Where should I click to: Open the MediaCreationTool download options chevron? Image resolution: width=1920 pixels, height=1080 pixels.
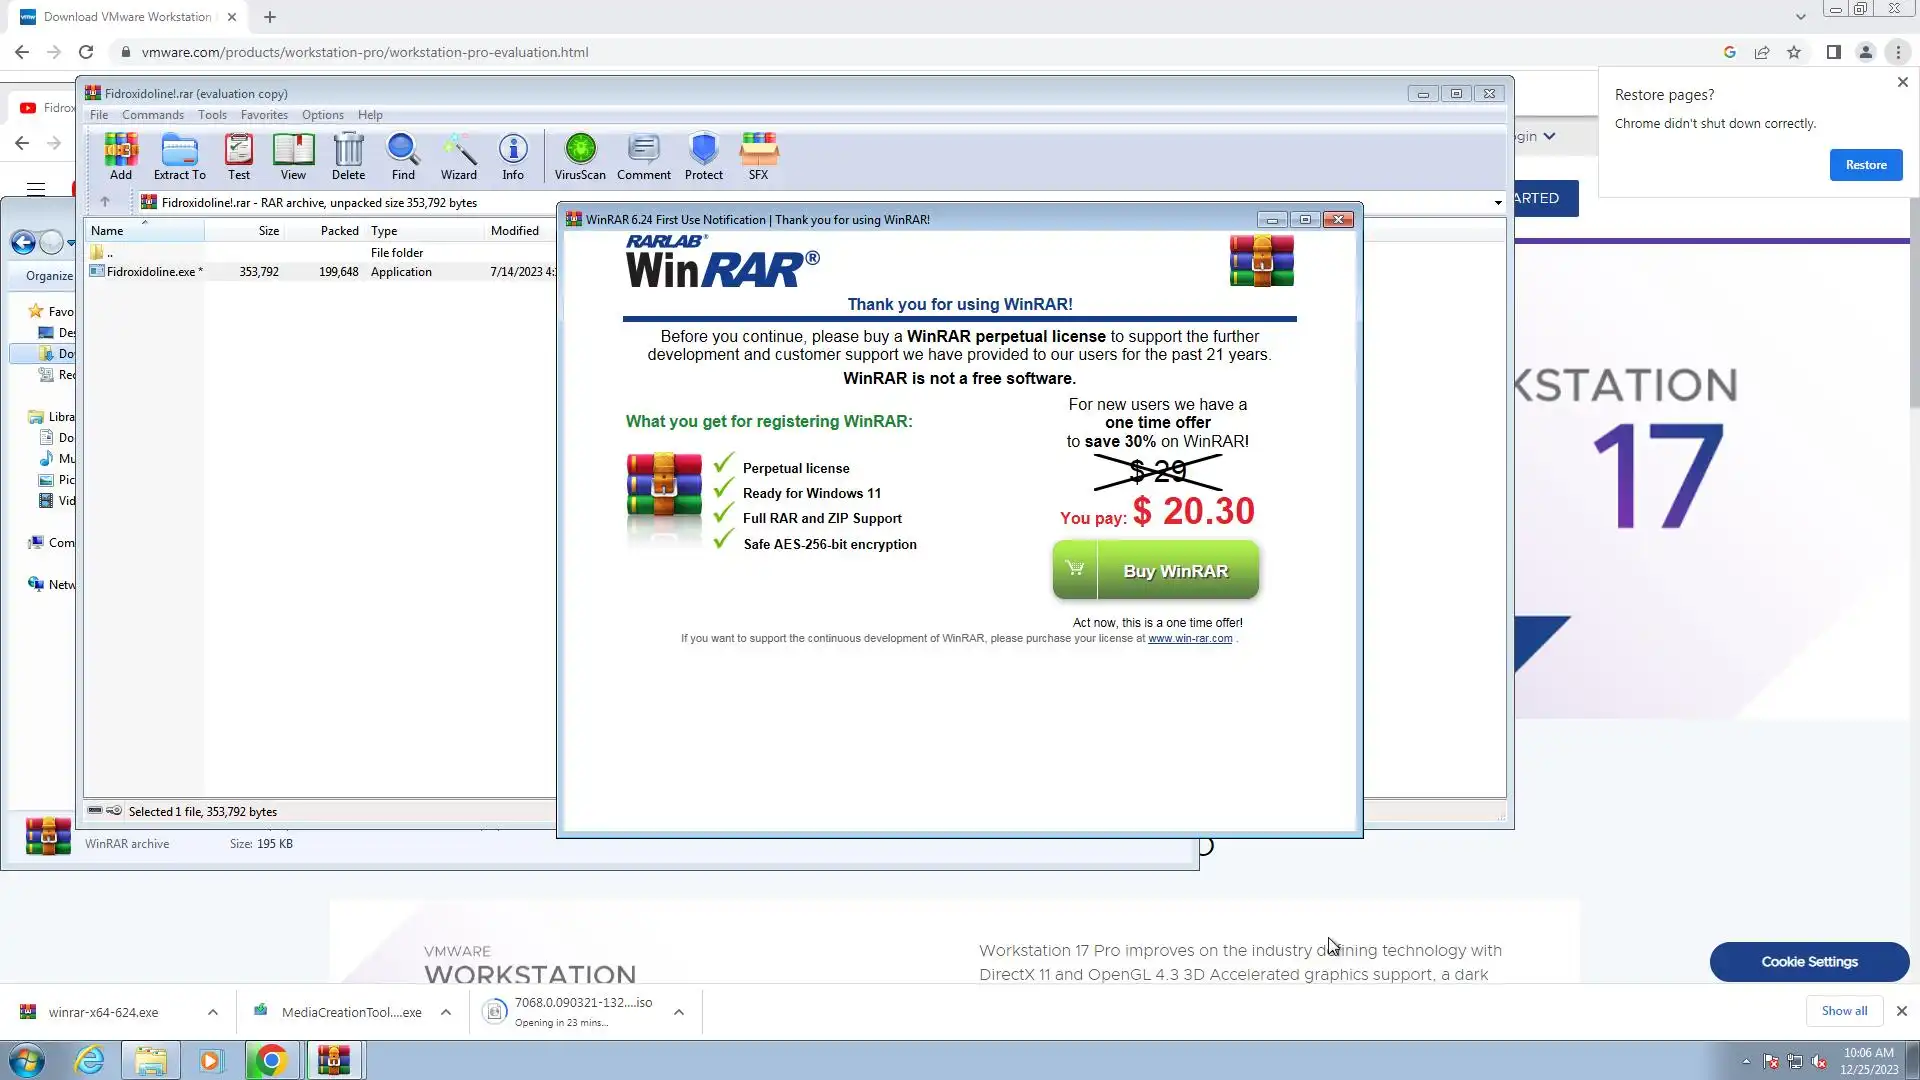click(446, 1012)
